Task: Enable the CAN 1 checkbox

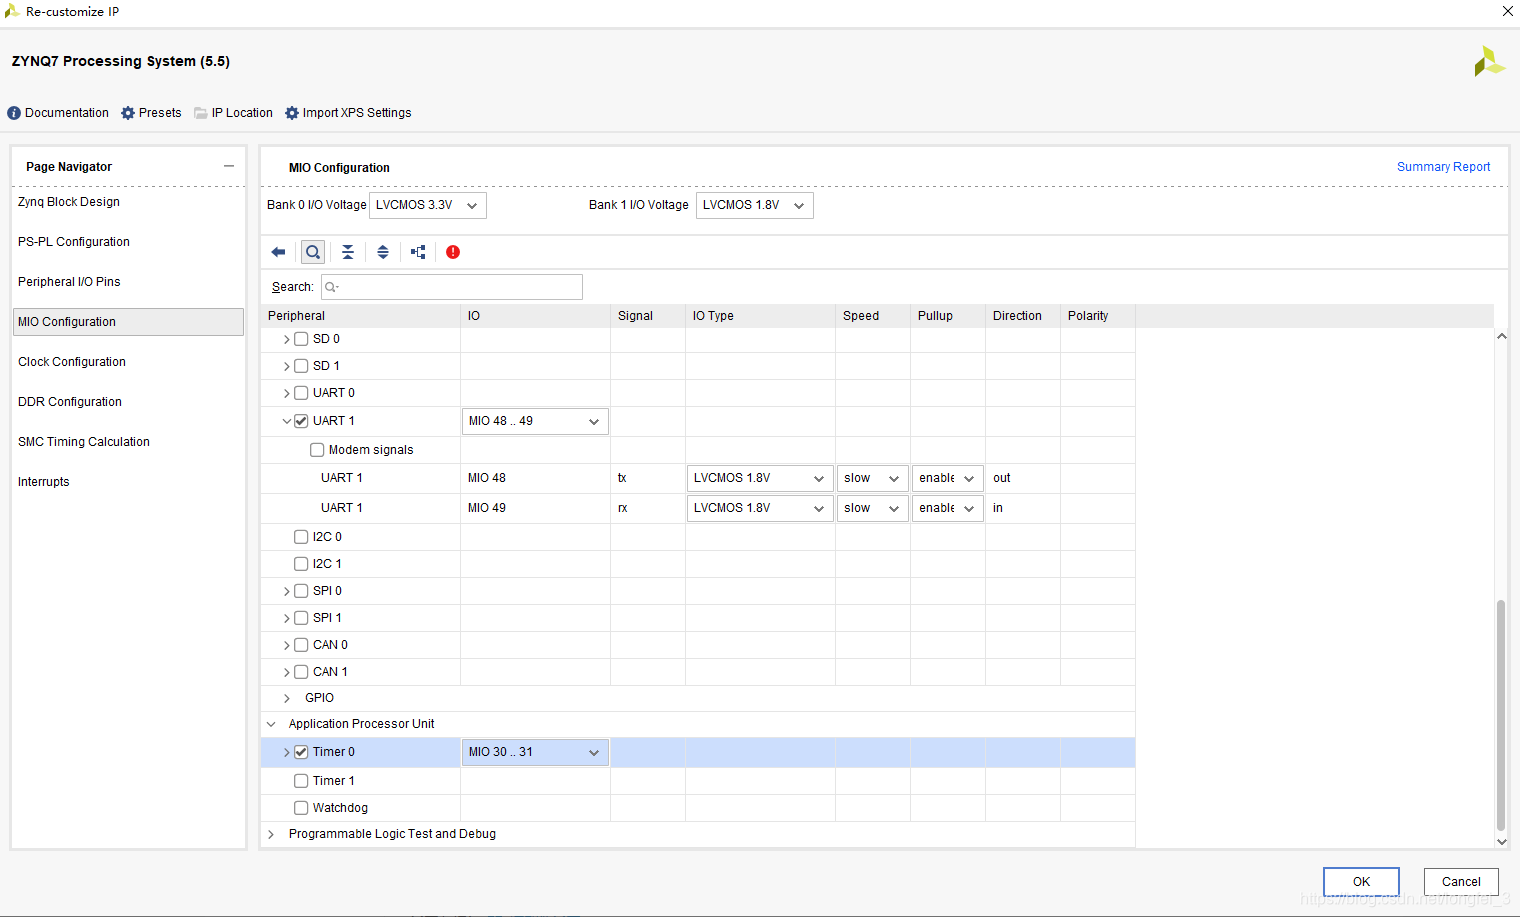Action: click(x=301, y=672)
